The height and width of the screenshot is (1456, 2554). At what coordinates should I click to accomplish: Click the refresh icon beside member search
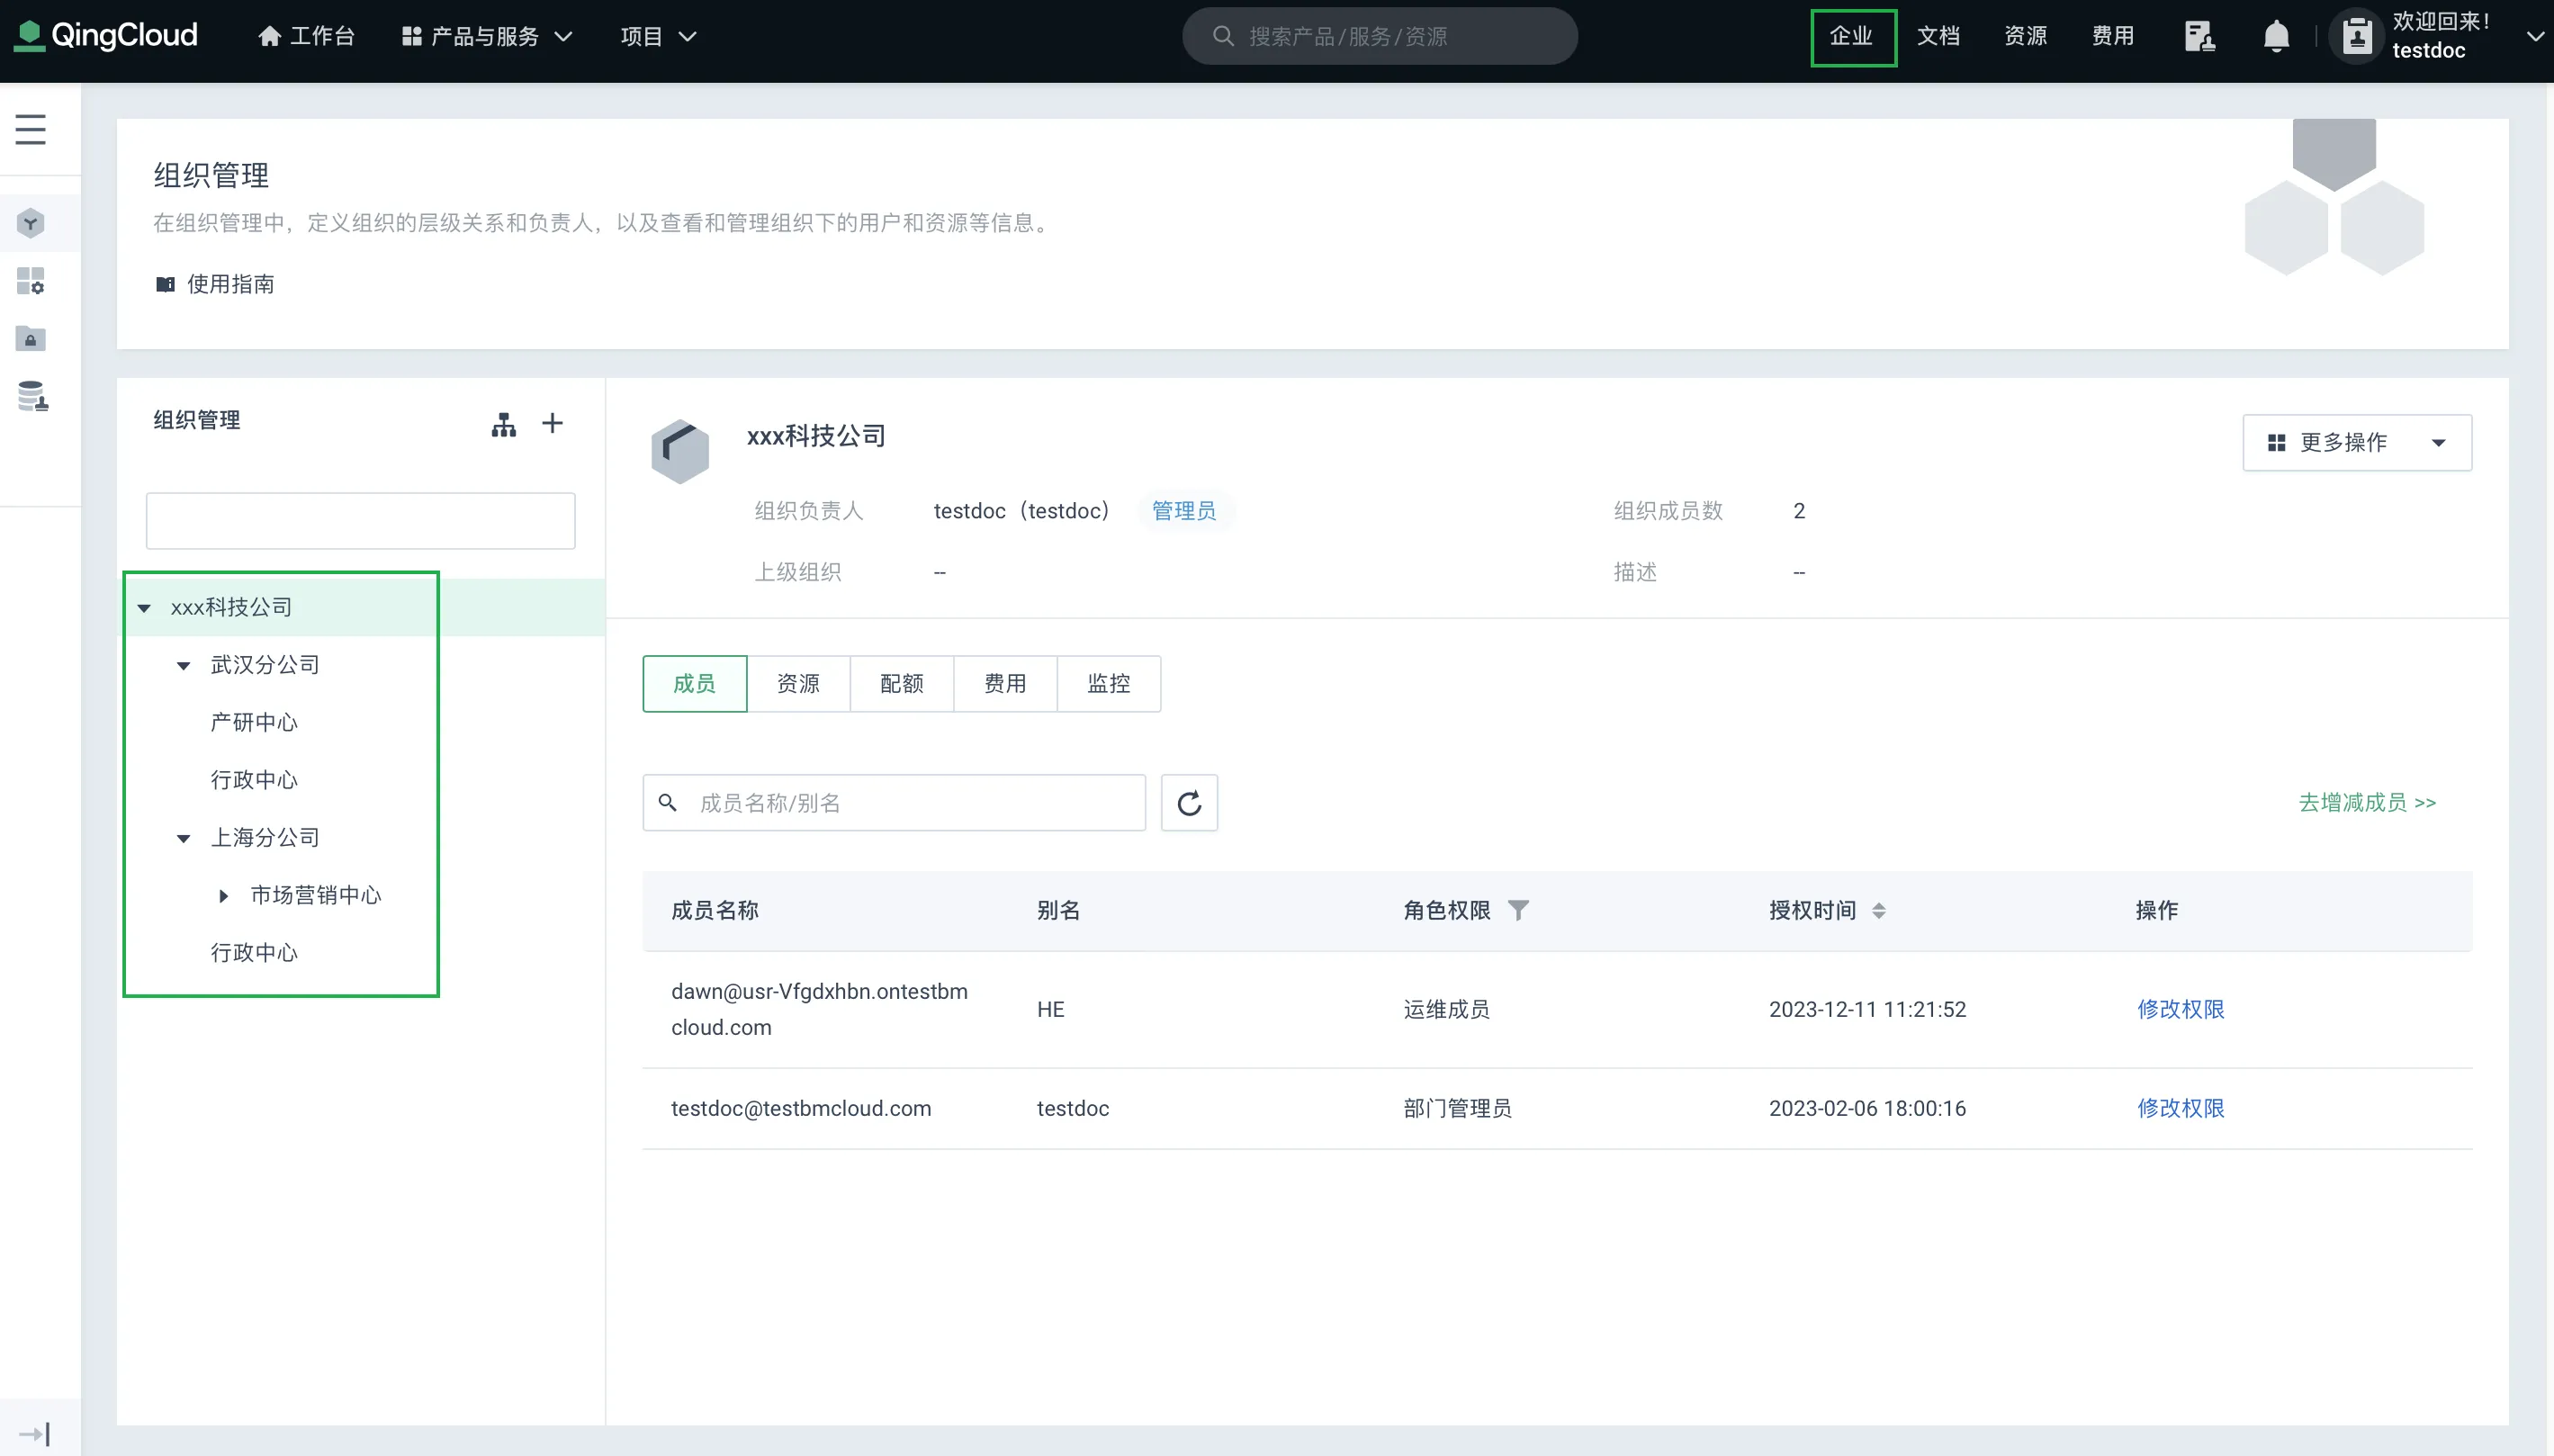tap(1189, 802)
